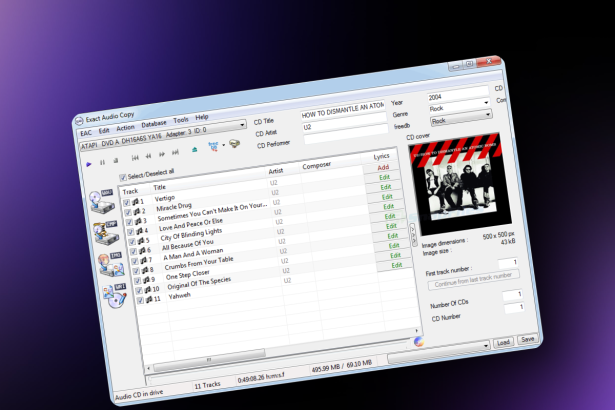Click the CD Title input field
Viewport: 615px width, 410px height.
pyautogui.click(x=343, y=109)
